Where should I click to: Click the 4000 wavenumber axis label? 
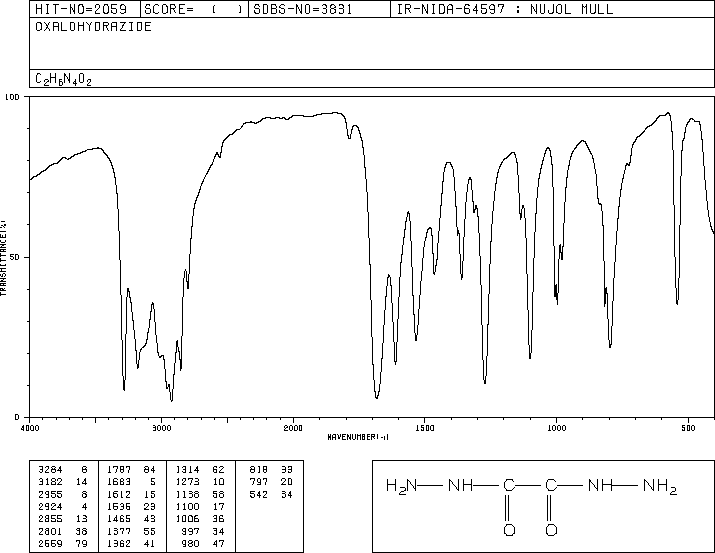30,428
